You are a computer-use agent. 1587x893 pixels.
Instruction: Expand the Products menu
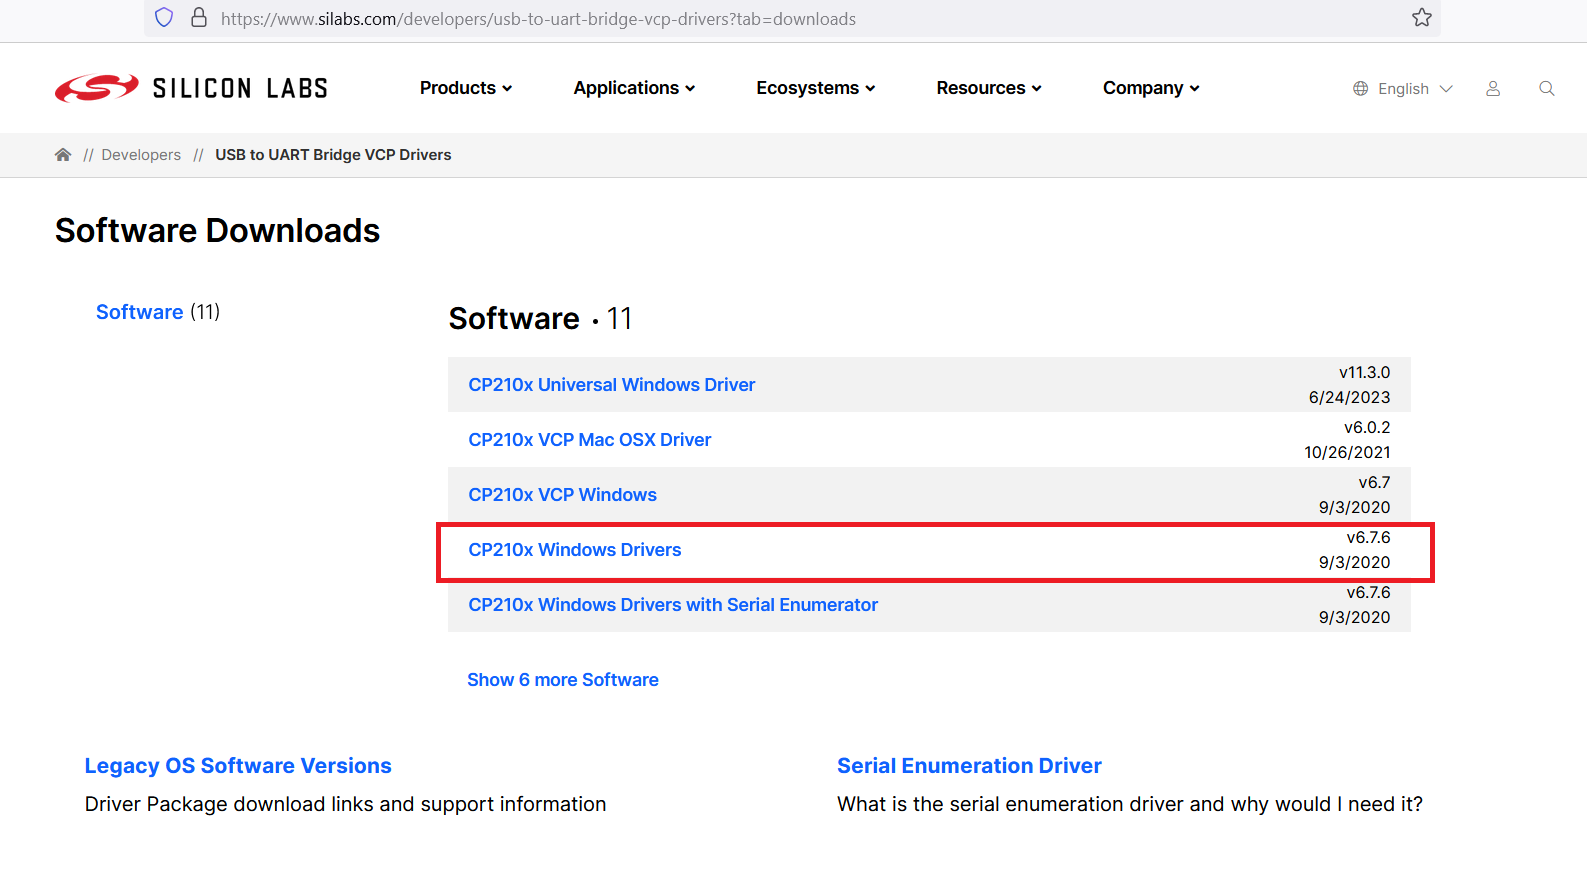click(466, 88)
